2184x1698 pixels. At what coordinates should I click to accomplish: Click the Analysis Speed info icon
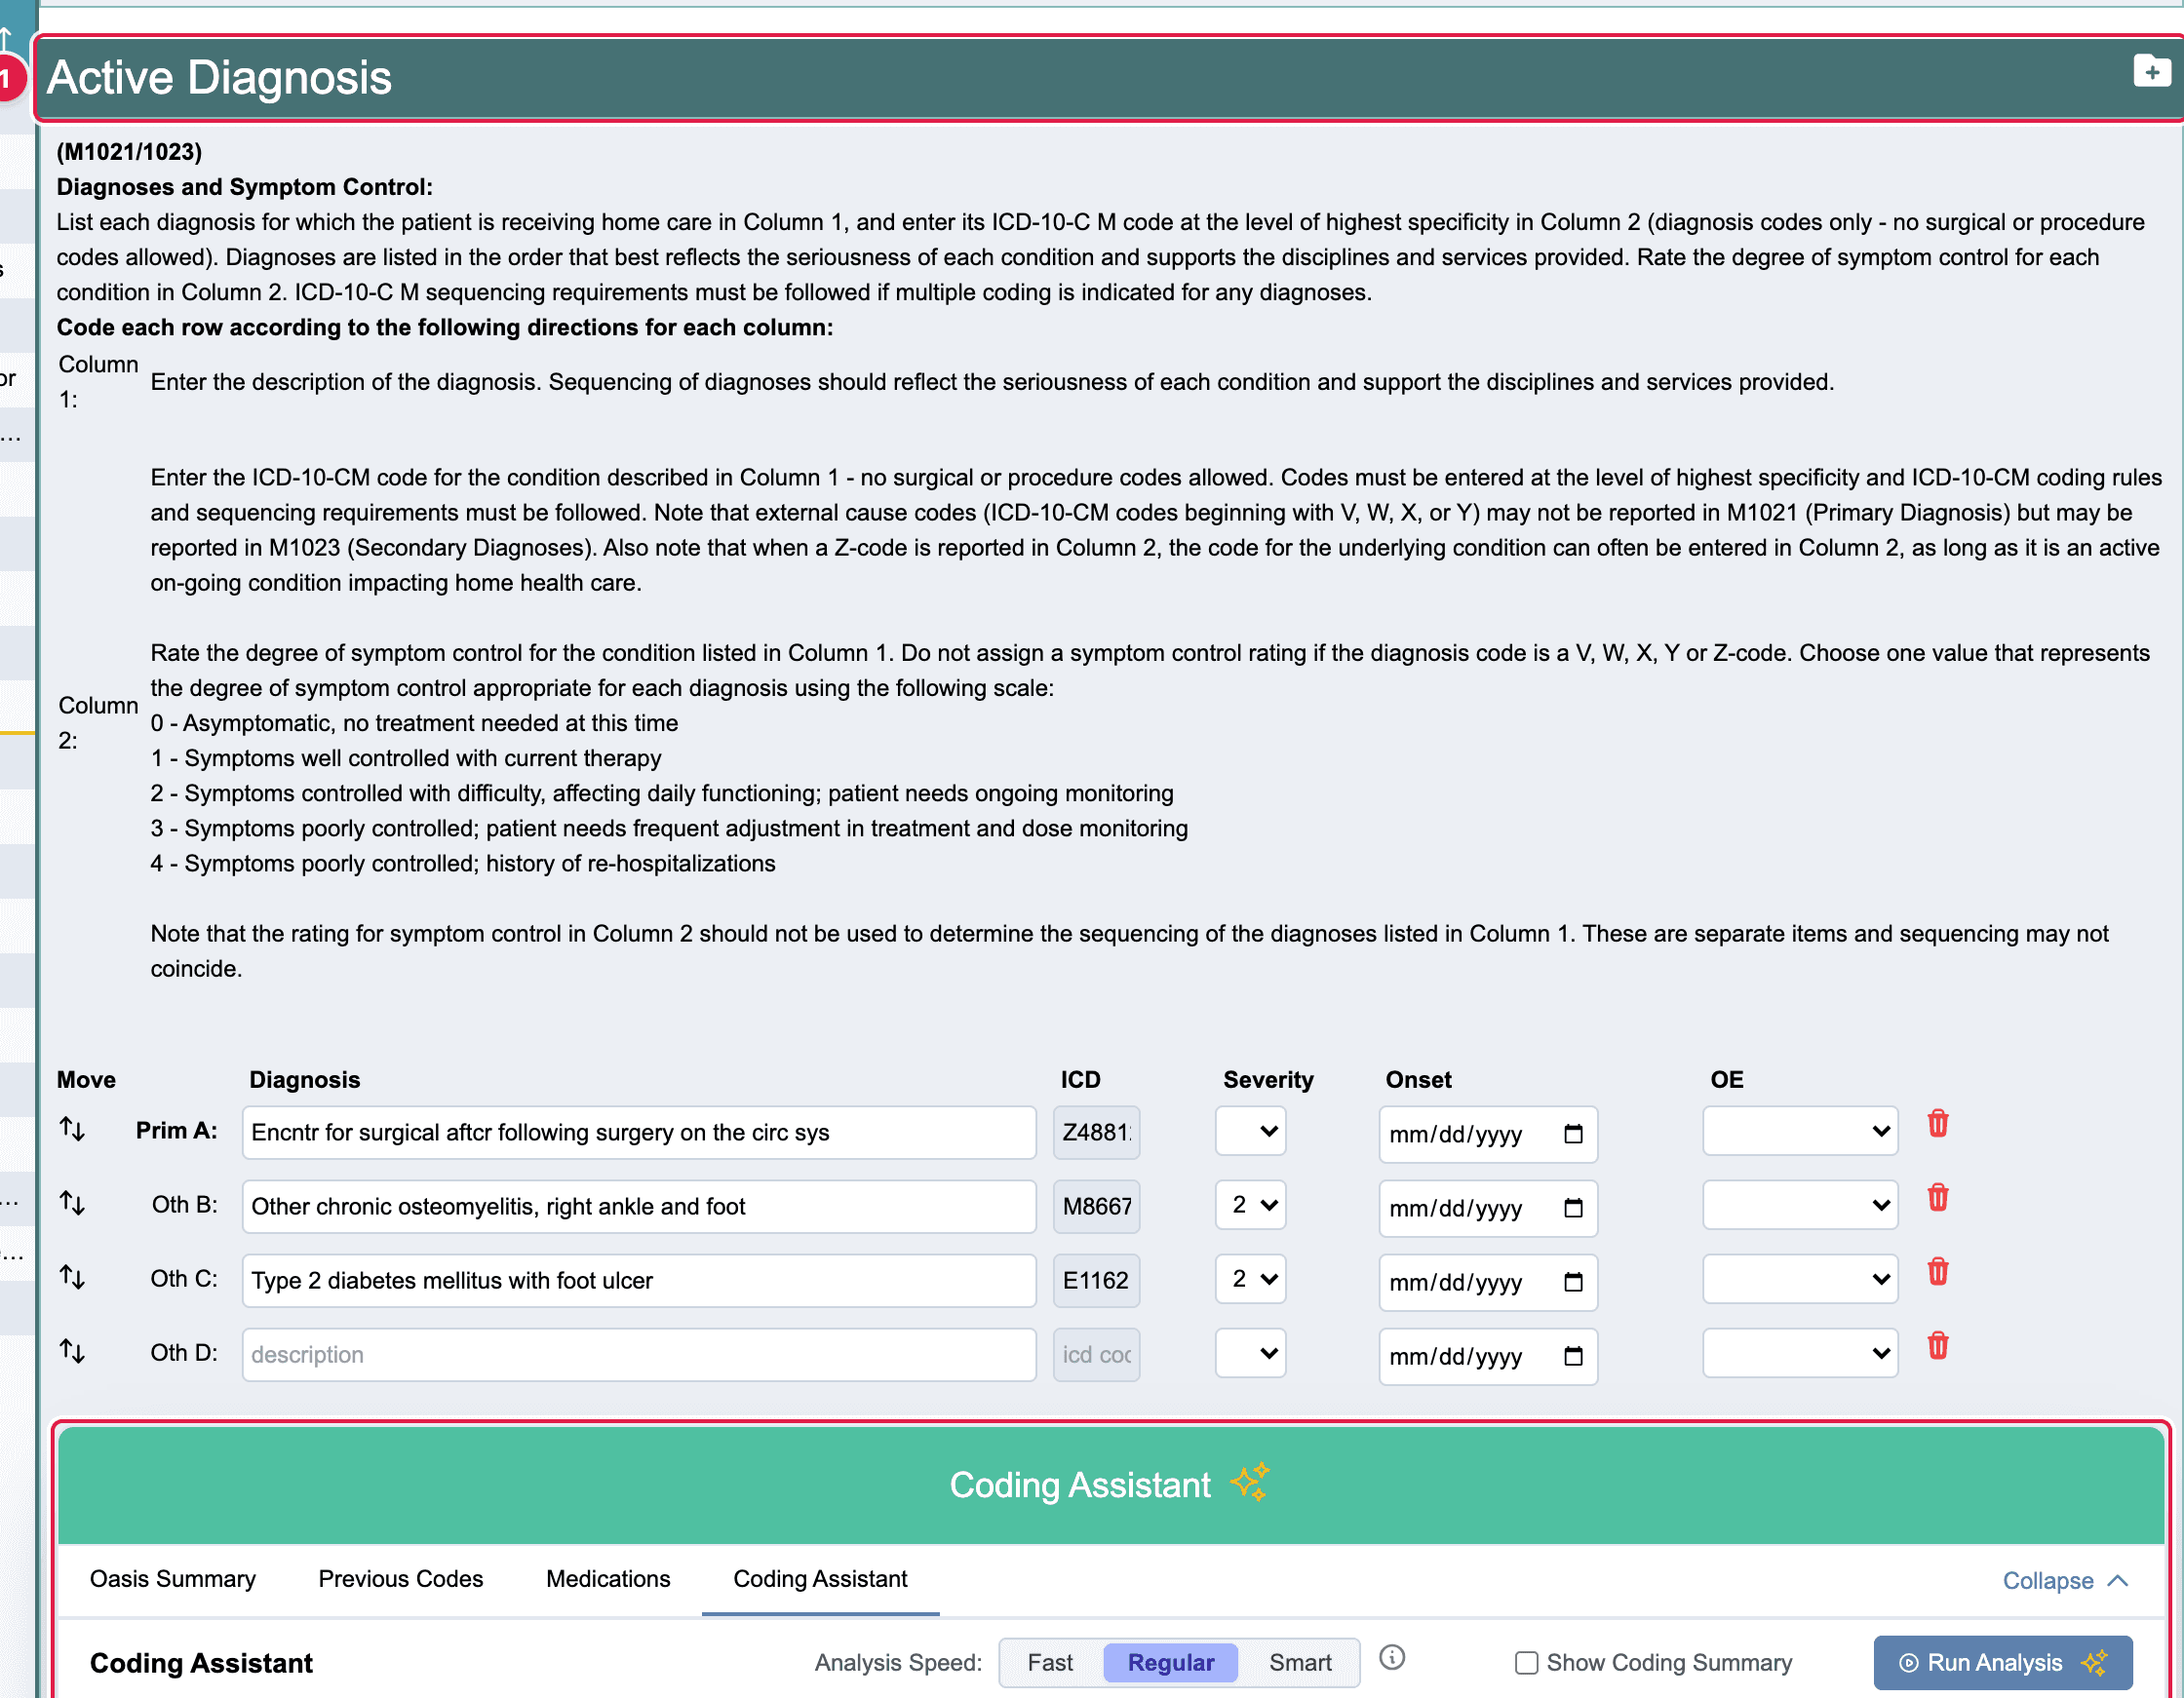[x=1392, y=1658]
